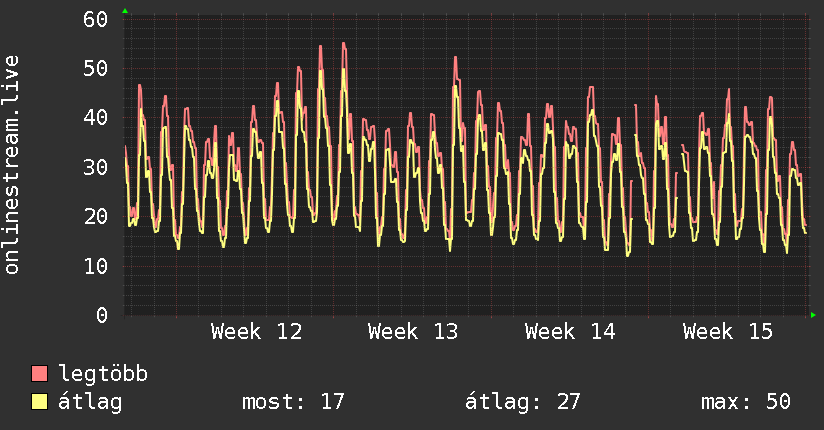Select the 'átlag: 27' statistic
This screenshot has width=824, height=430.
[x=522, y=402]
